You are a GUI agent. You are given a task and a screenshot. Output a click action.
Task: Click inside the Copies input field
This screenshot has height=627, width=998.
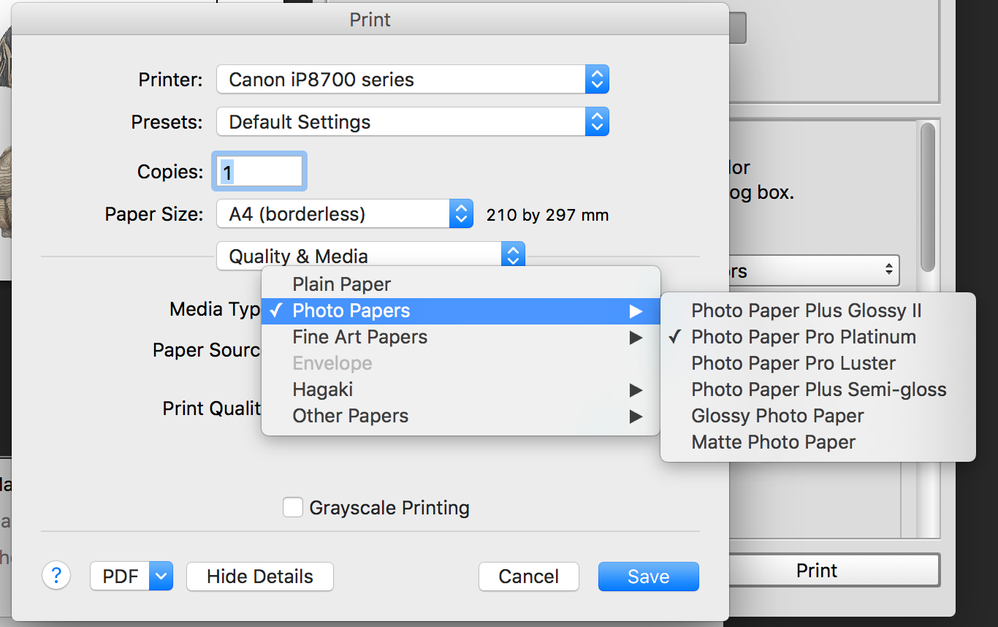[x=258, y=171]
